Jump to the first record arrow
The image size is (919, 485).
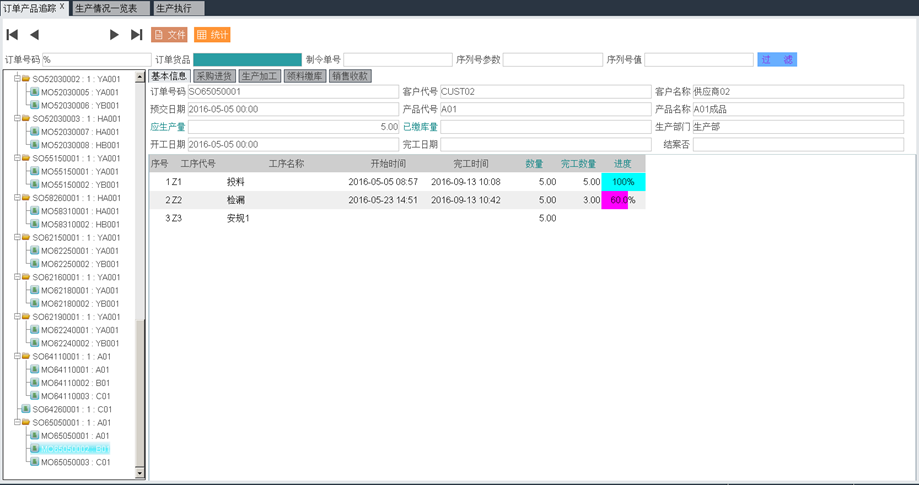pyautogui.click(x=13, y=35)
